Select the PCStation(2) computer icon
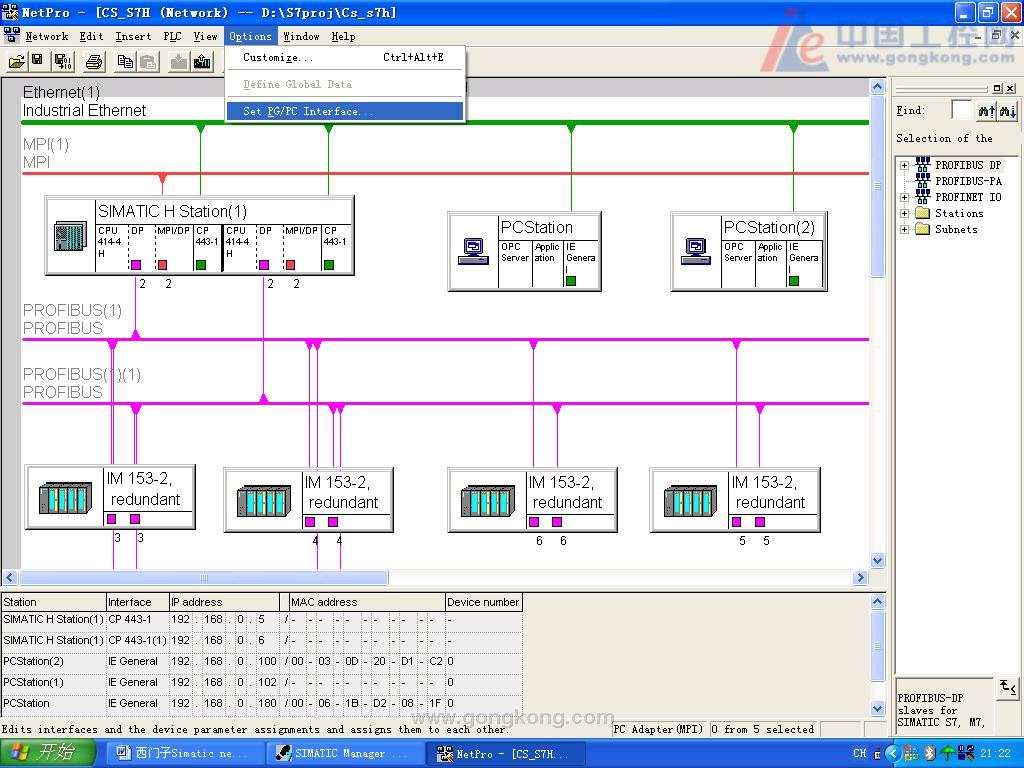1024x768 pixels. click(x=696, y=251)
